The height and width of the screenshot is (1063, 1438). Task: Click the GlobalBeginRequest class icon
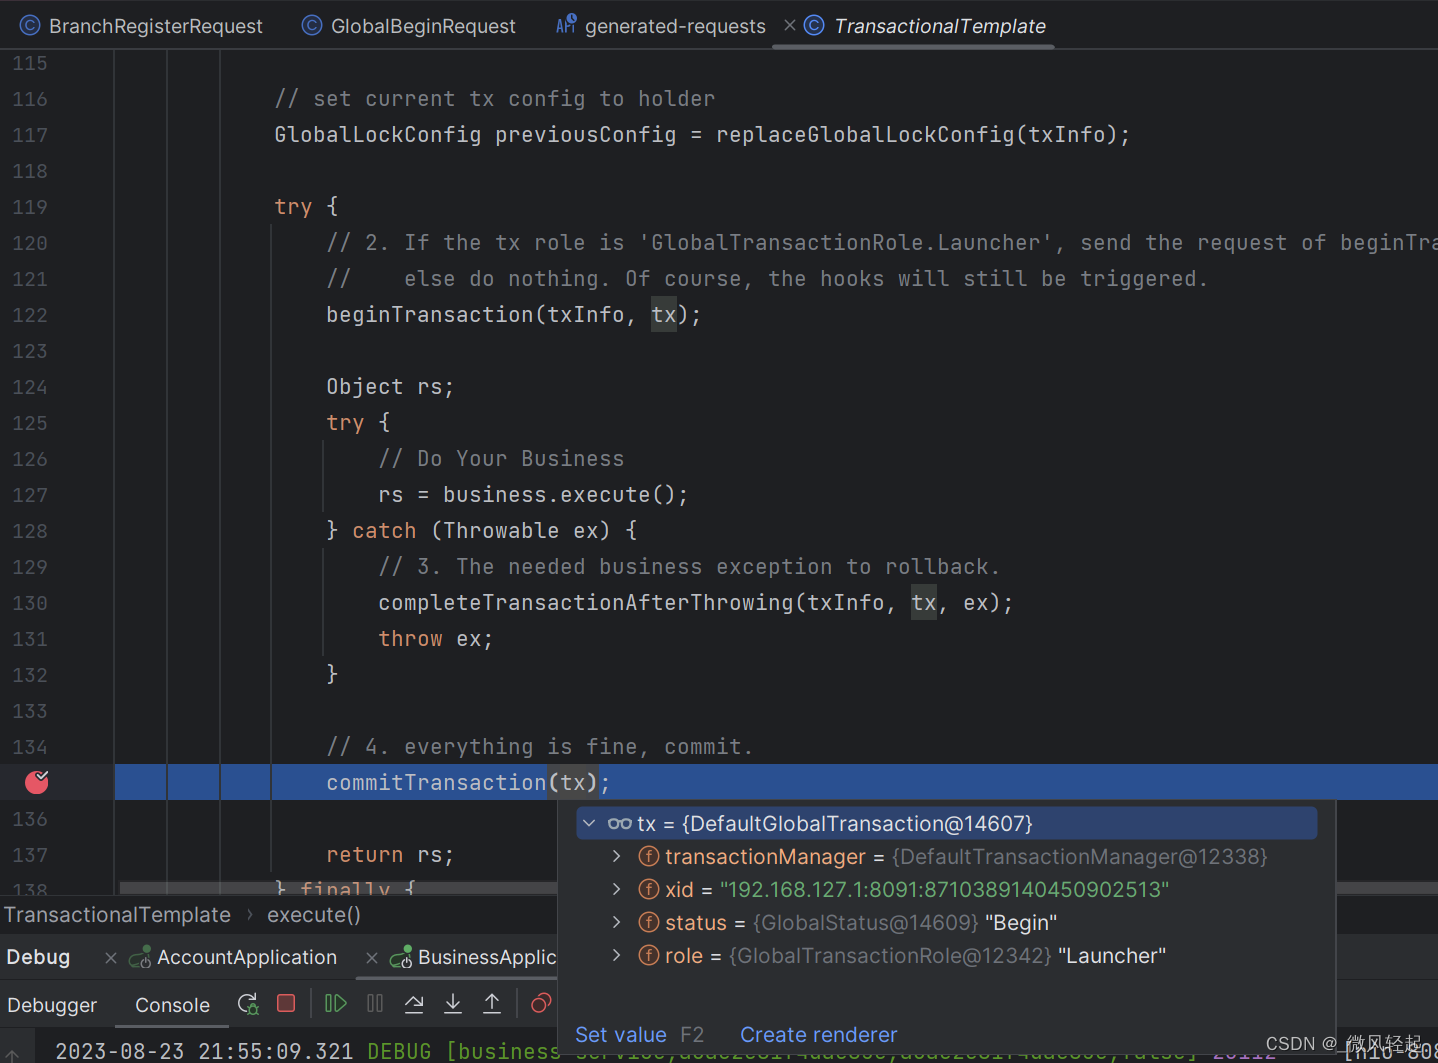pyautogui.click(x=312, y=25)
